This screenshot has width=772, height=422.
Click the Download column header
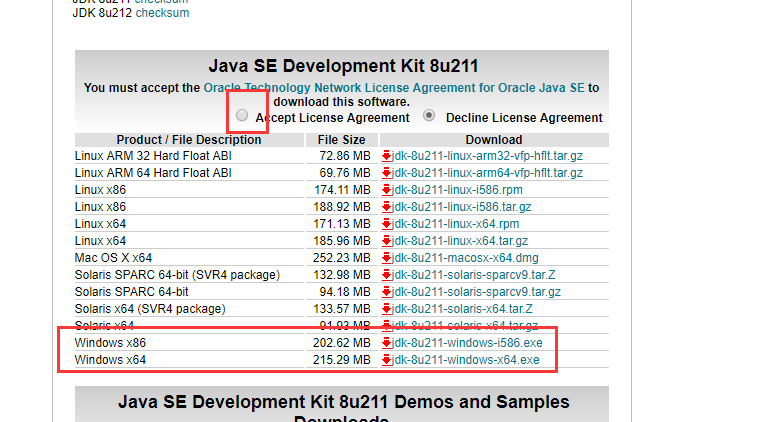tap(494, 140)
